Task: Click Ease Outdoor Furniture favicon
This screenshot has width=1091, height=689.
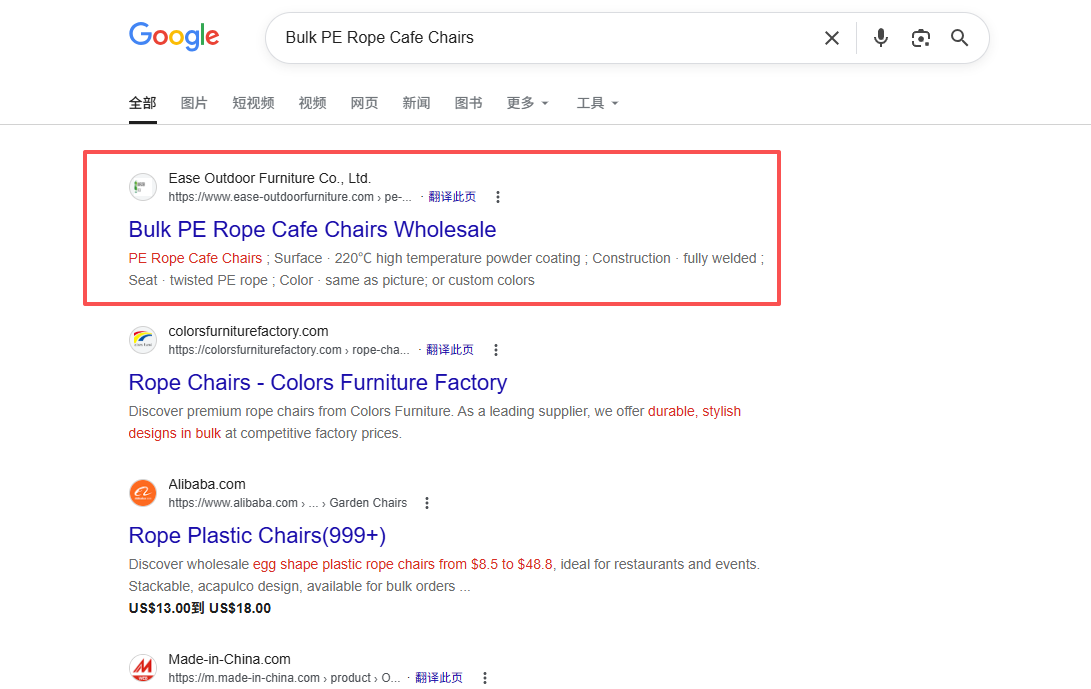Action: [x=143, y=187]
